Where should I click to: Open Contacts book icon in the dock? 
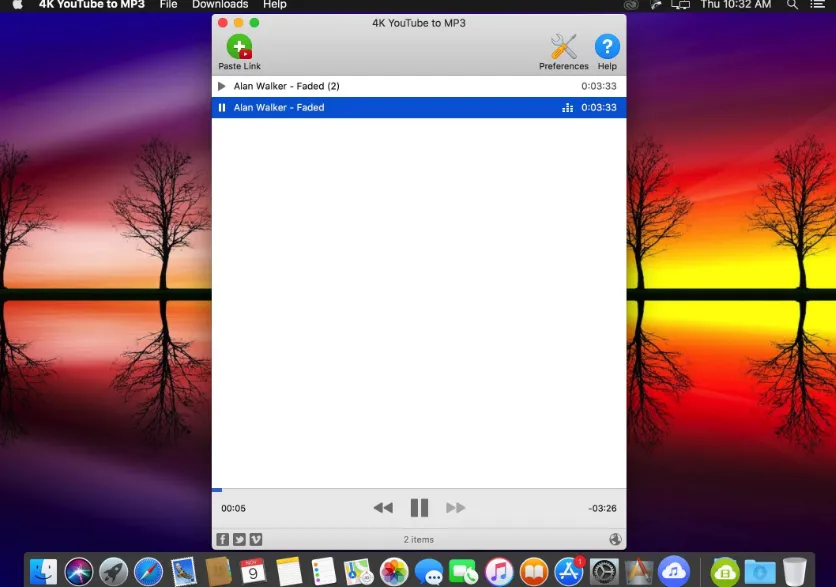coord(218,572)
